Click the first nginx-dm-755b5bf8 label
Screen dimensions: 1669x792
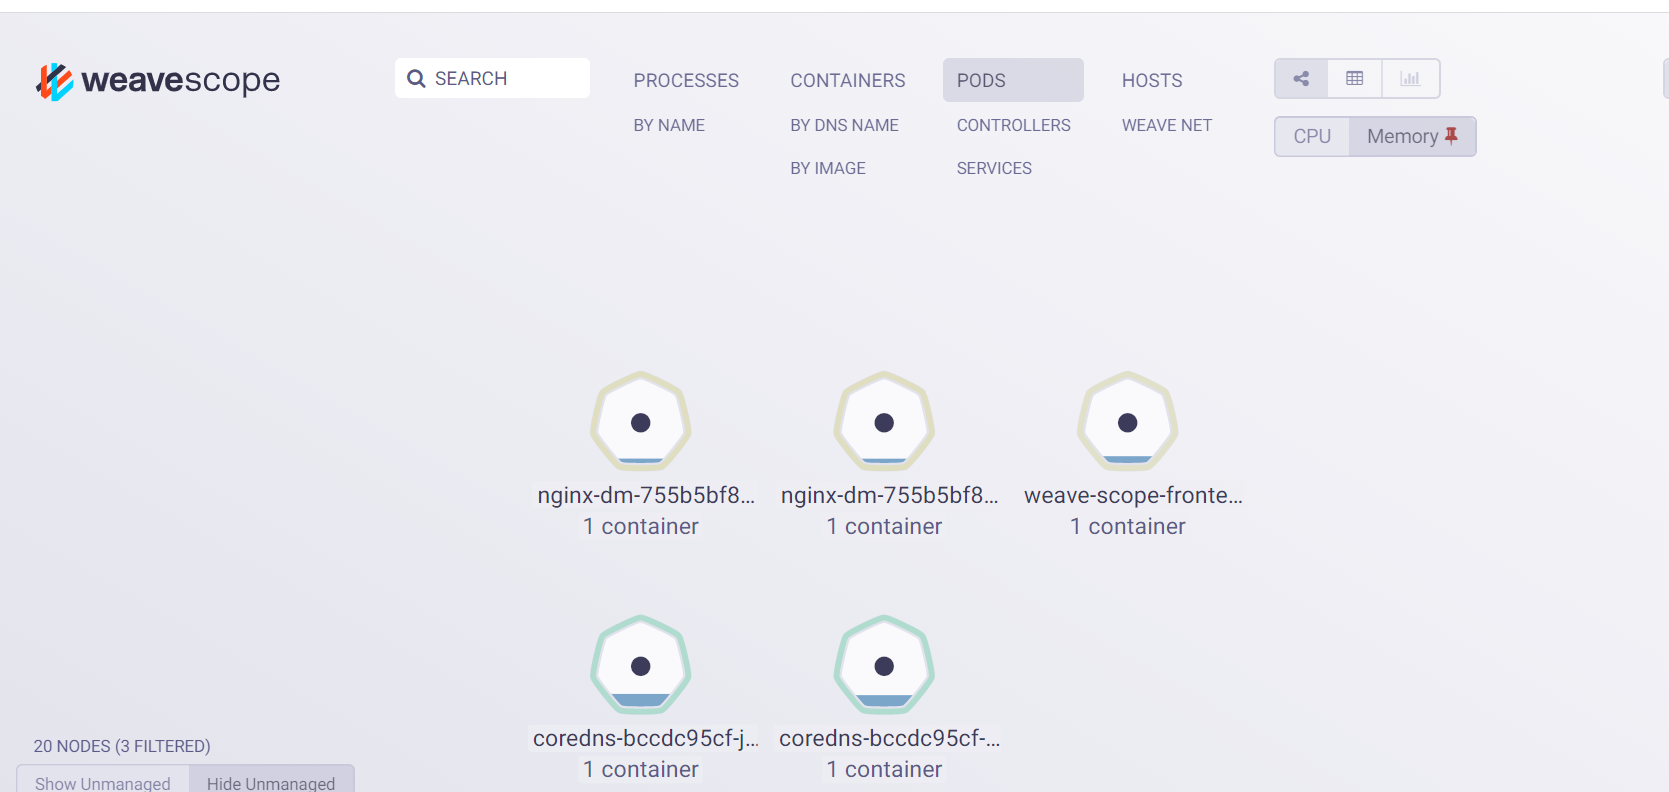coord(646,495)
